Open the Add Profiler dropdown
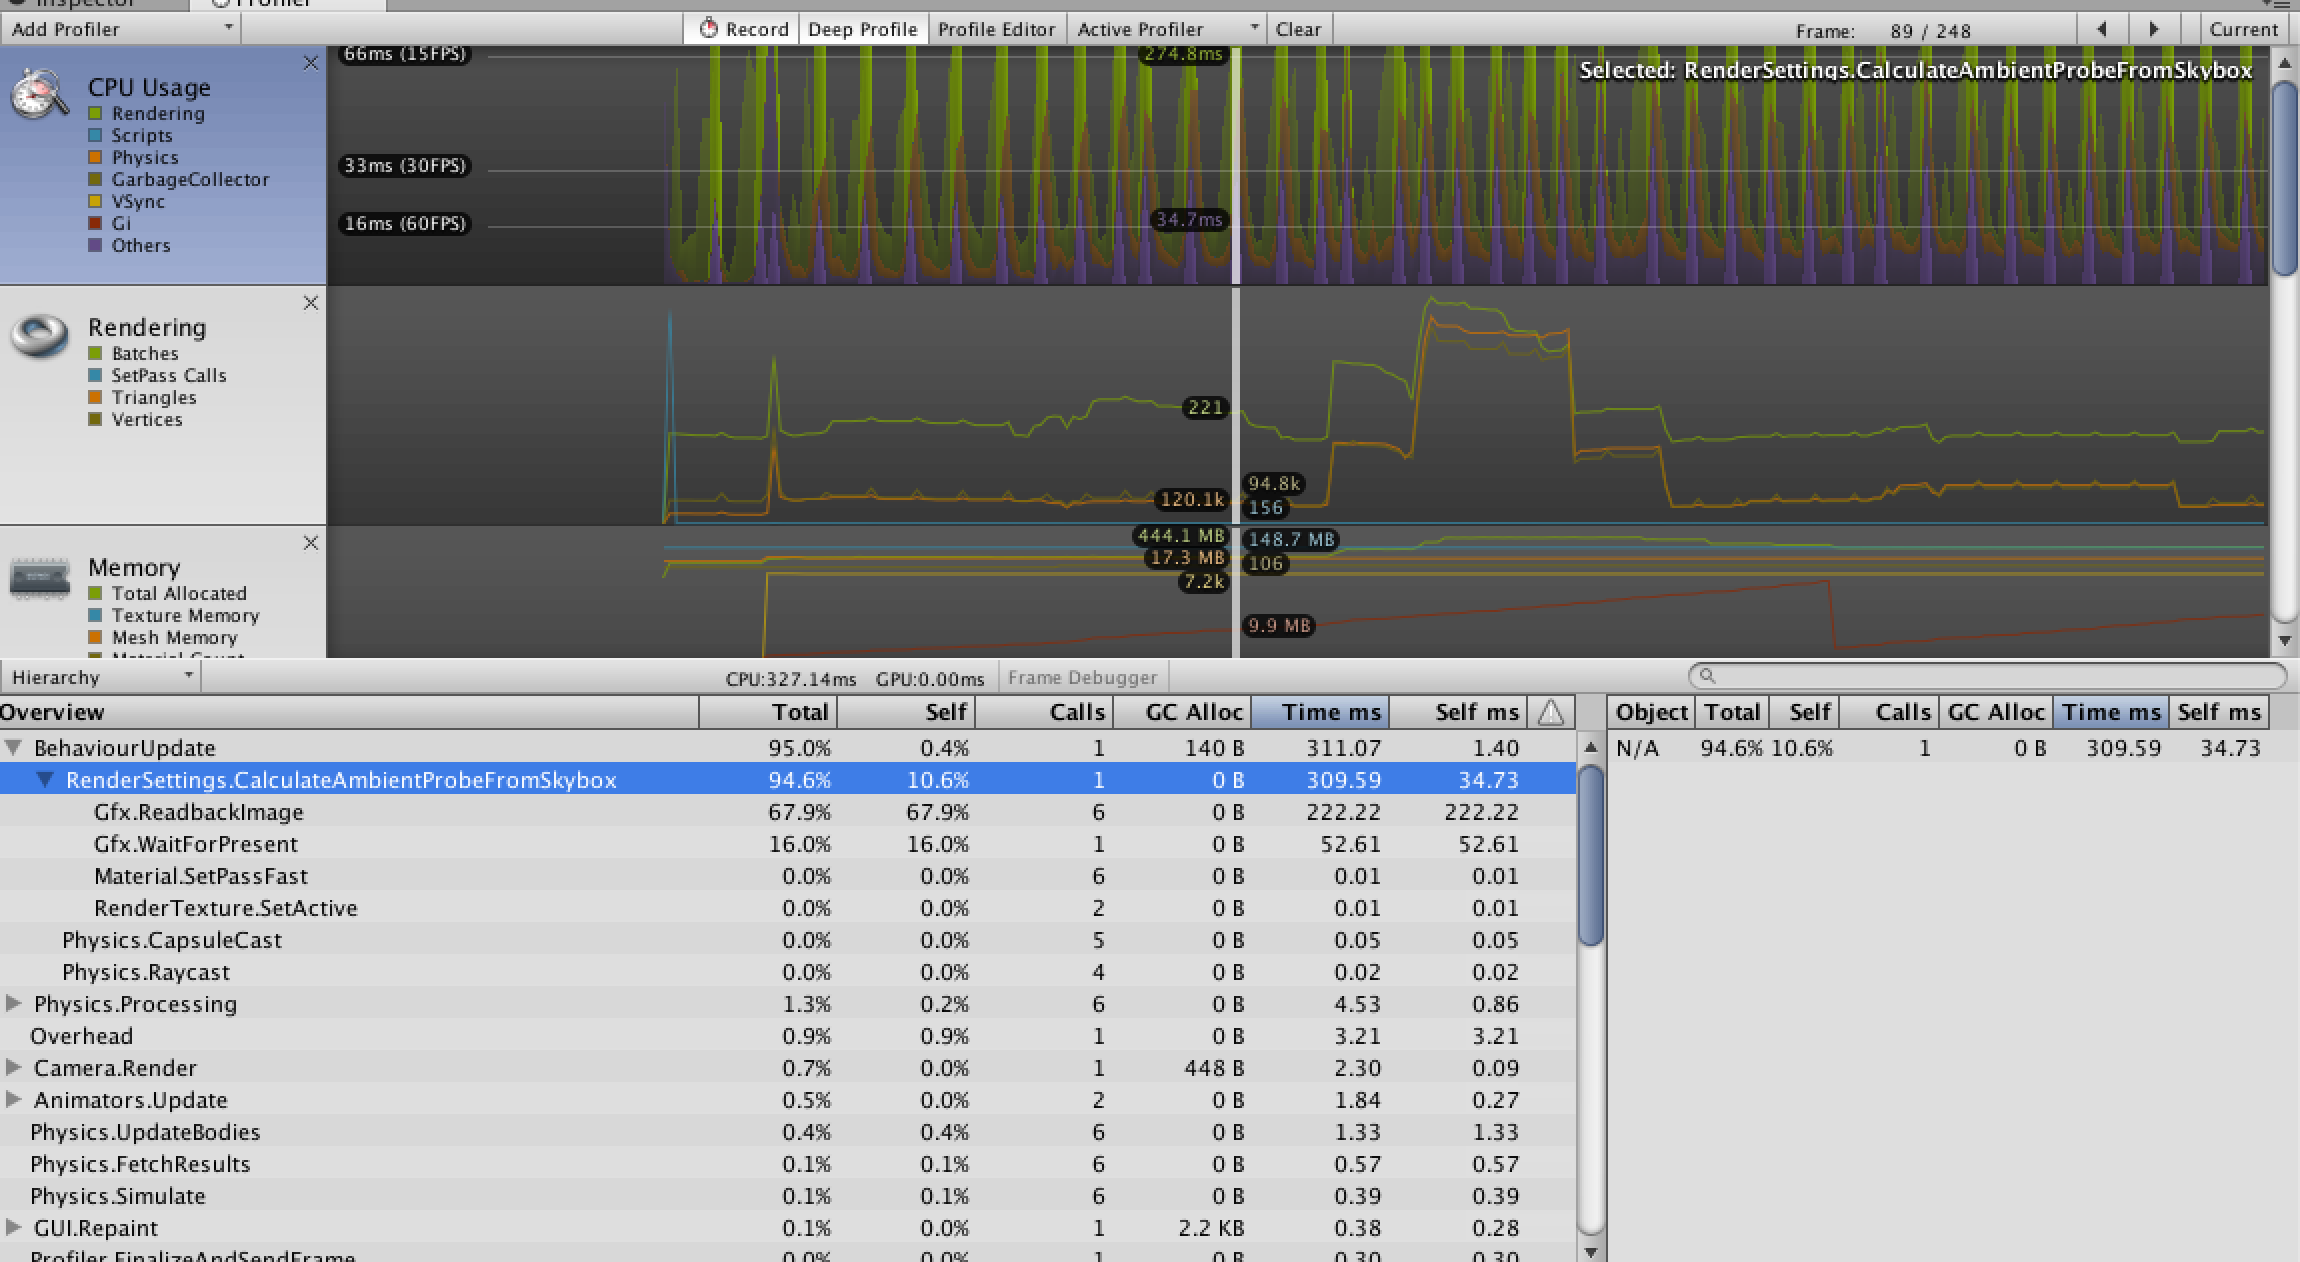 point(120,29)
